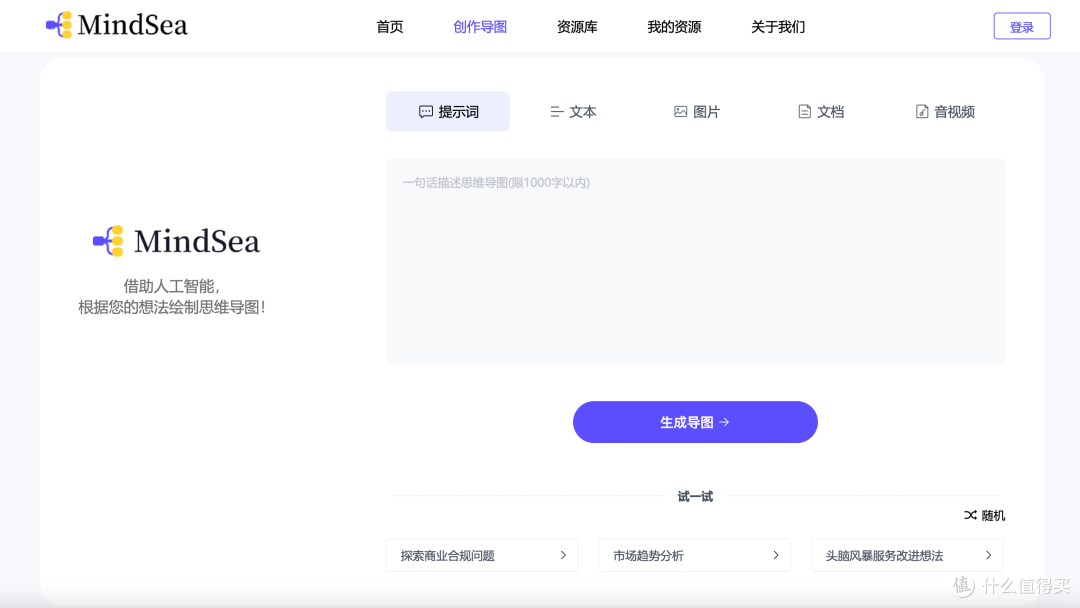The image size is (1080, 608).
Task: Switch to the 文档 tab
Action: click(x=820, y=112)
